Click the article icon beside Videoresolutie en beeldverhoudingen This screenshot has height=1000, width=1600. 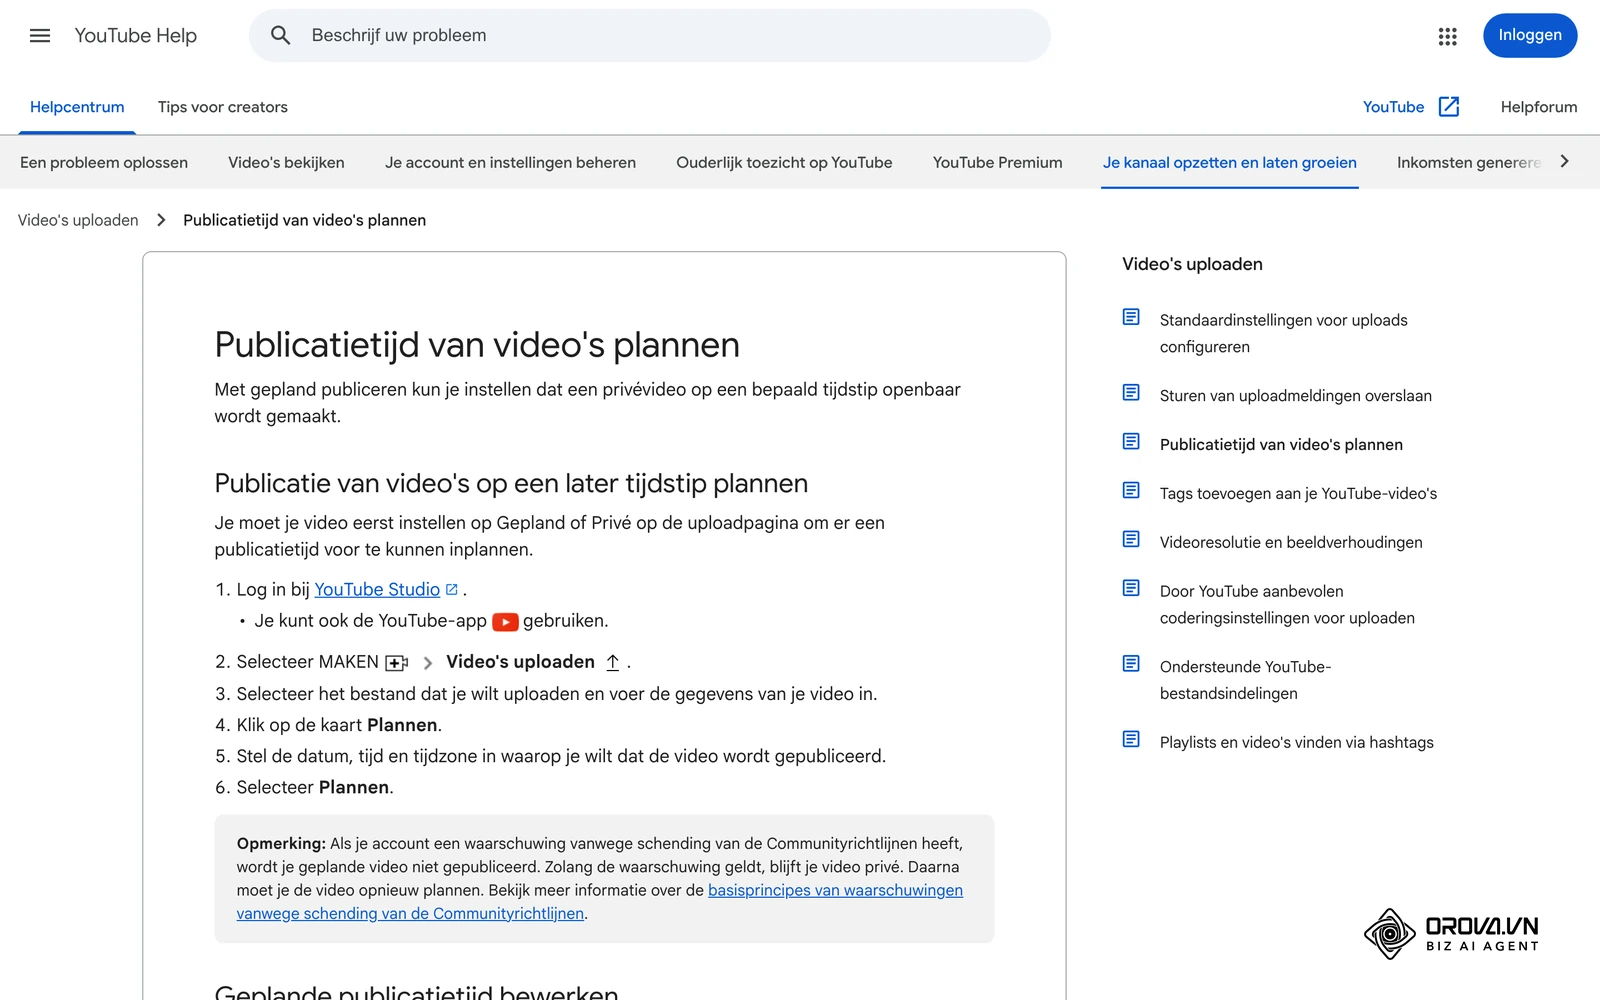[1131, 539]
